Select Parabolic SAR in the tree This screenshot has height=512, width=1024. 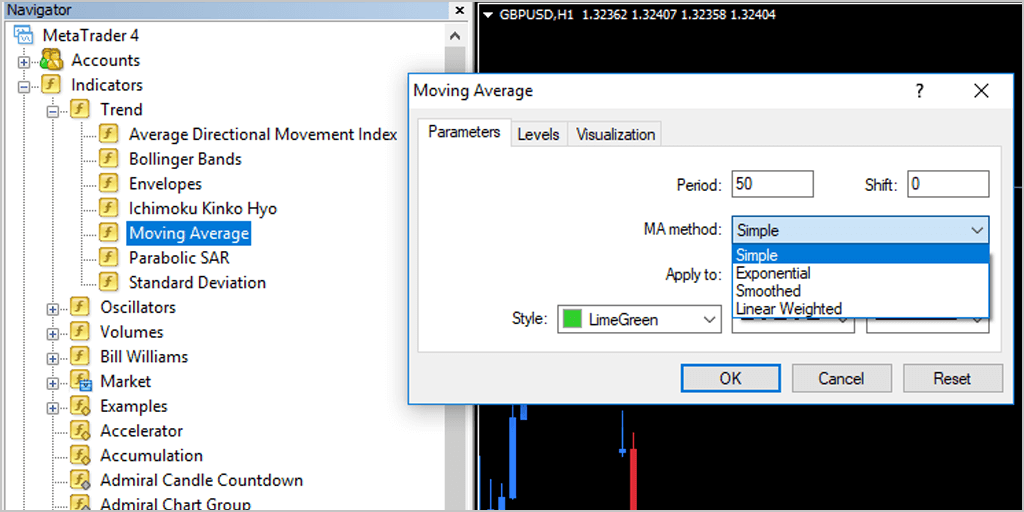tap(180, 258)
